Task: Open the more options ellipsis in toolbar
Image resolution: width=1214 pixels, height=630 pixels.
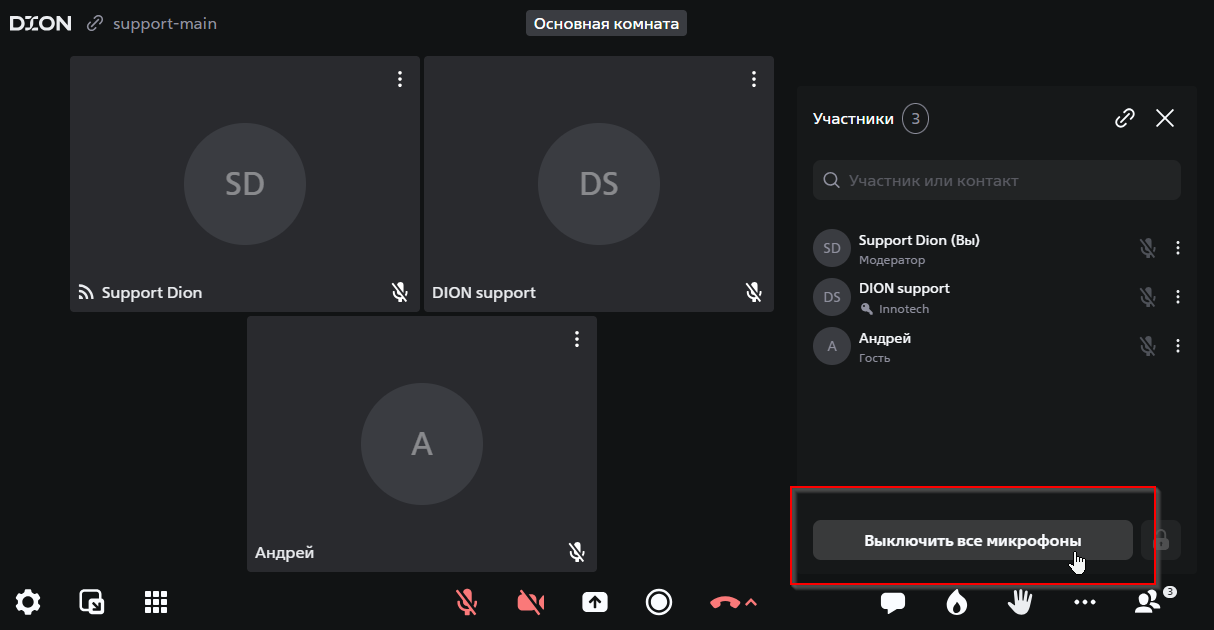Action: pyautogui.click(x=1085, y=602)
